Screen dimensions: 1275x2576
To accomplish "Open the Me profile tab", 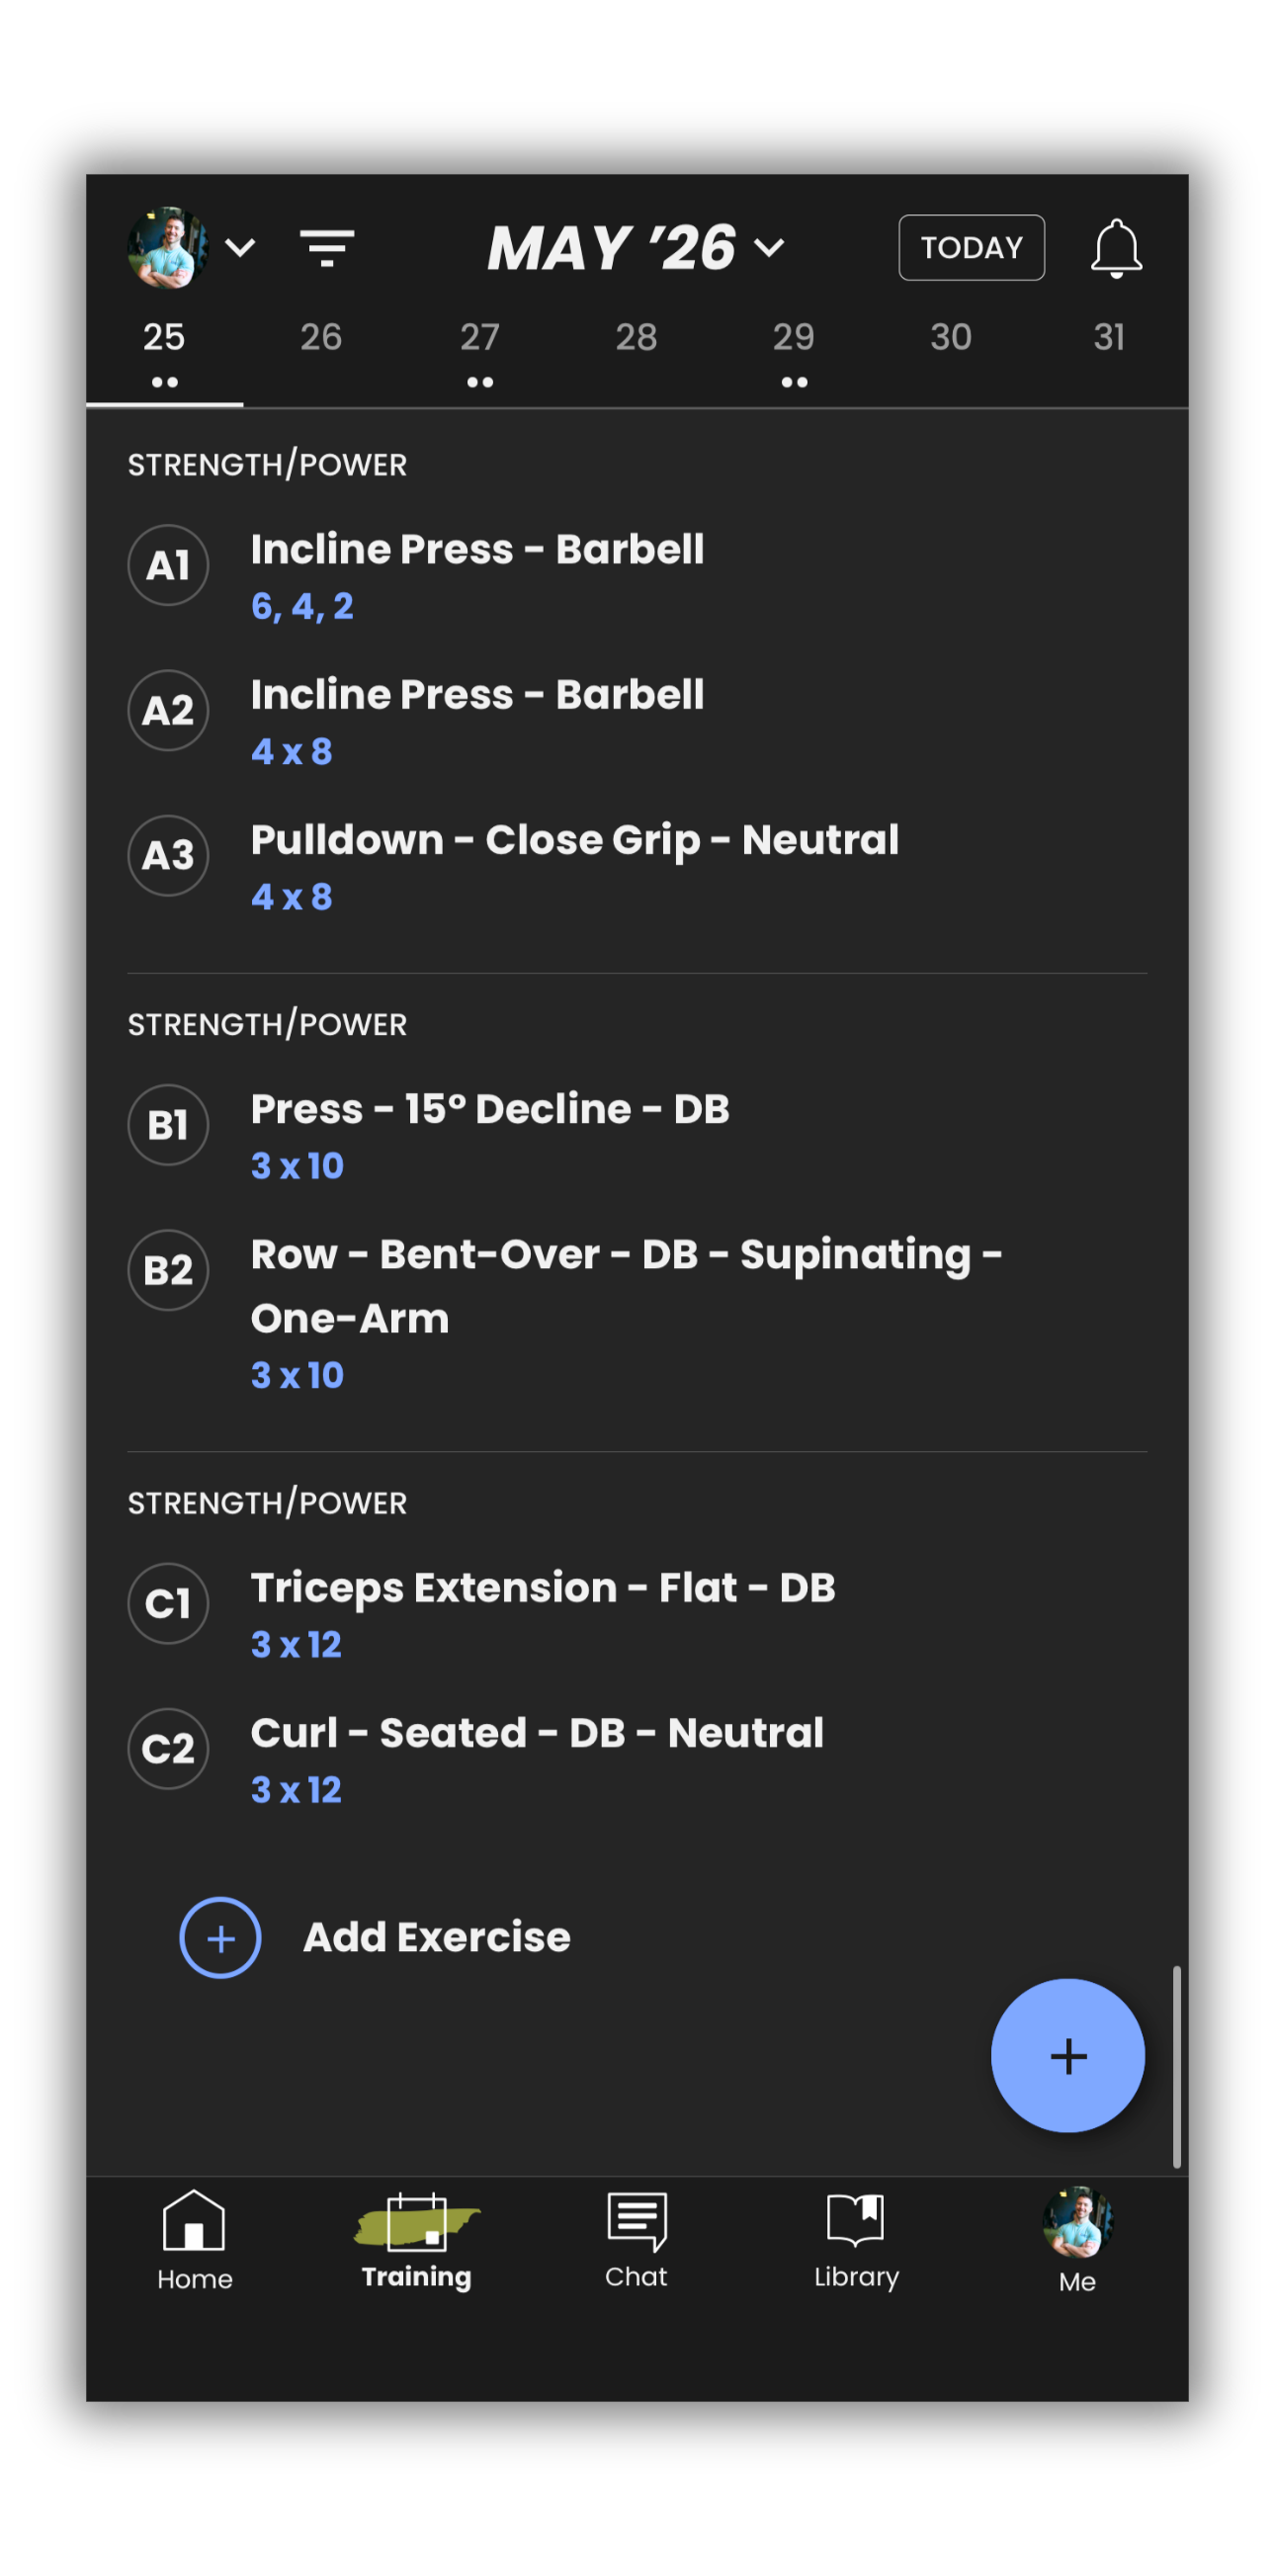I will [x=1077, y=2240].
